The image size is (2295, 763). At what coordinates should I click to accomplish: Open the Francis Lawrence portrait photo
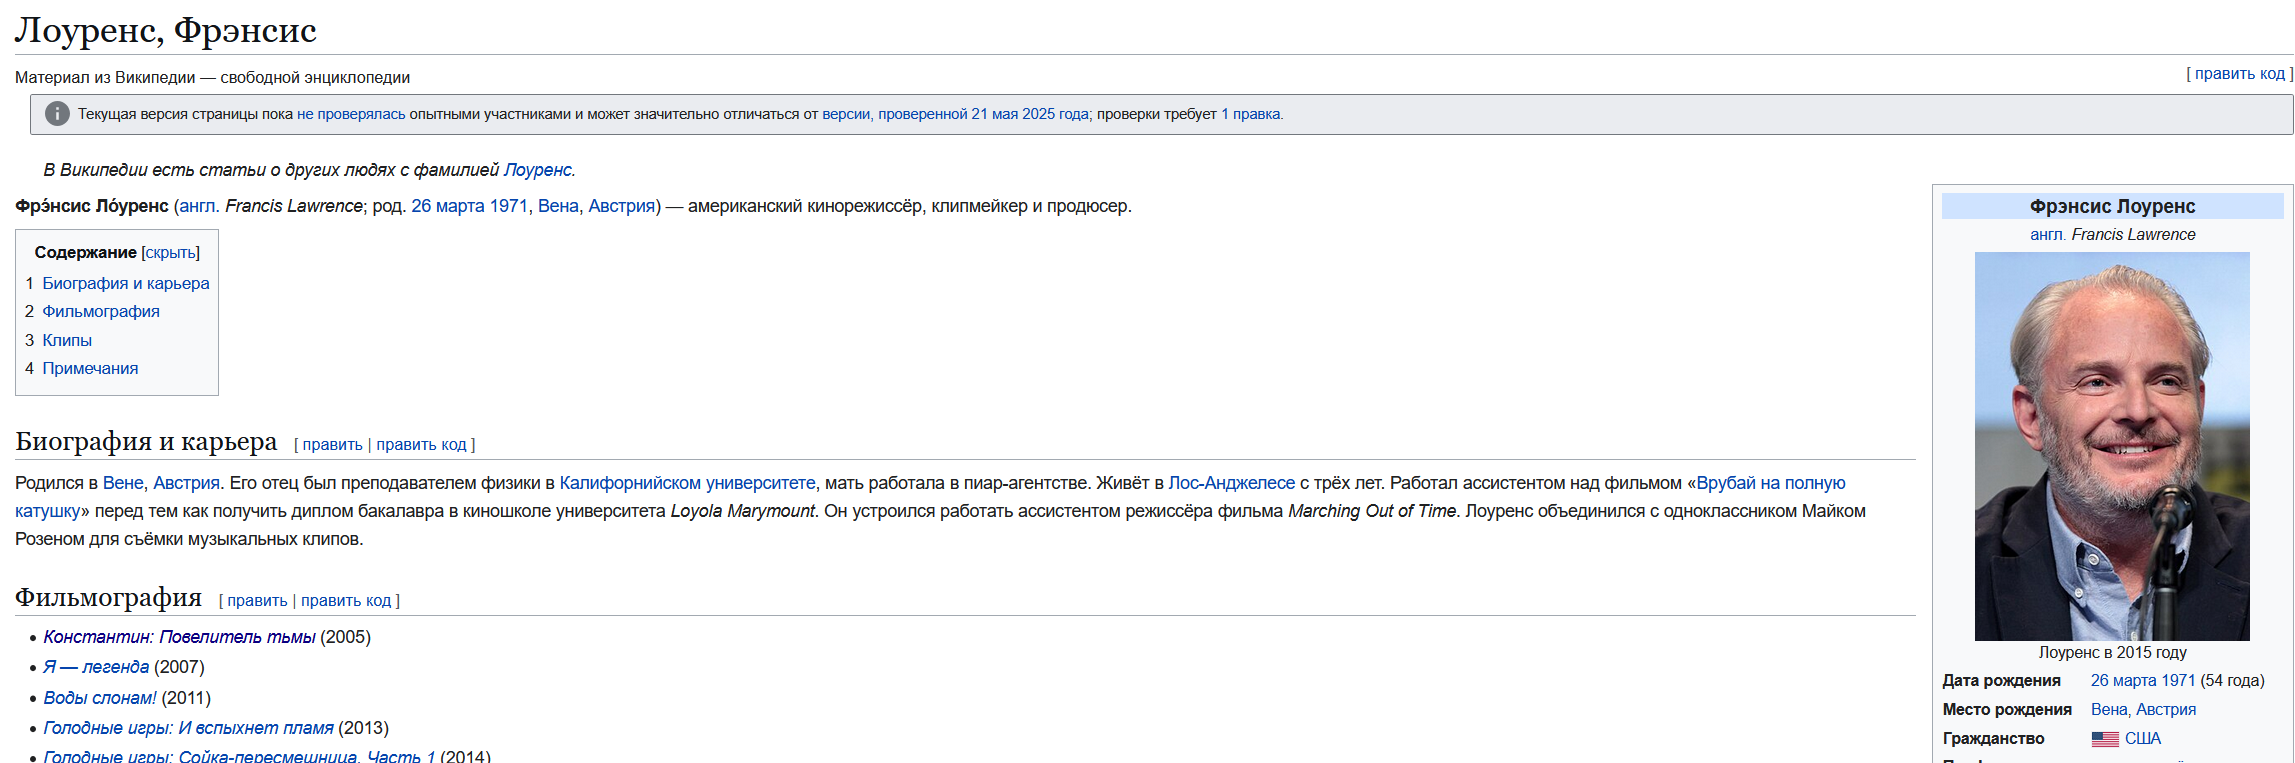(2112, 446)
